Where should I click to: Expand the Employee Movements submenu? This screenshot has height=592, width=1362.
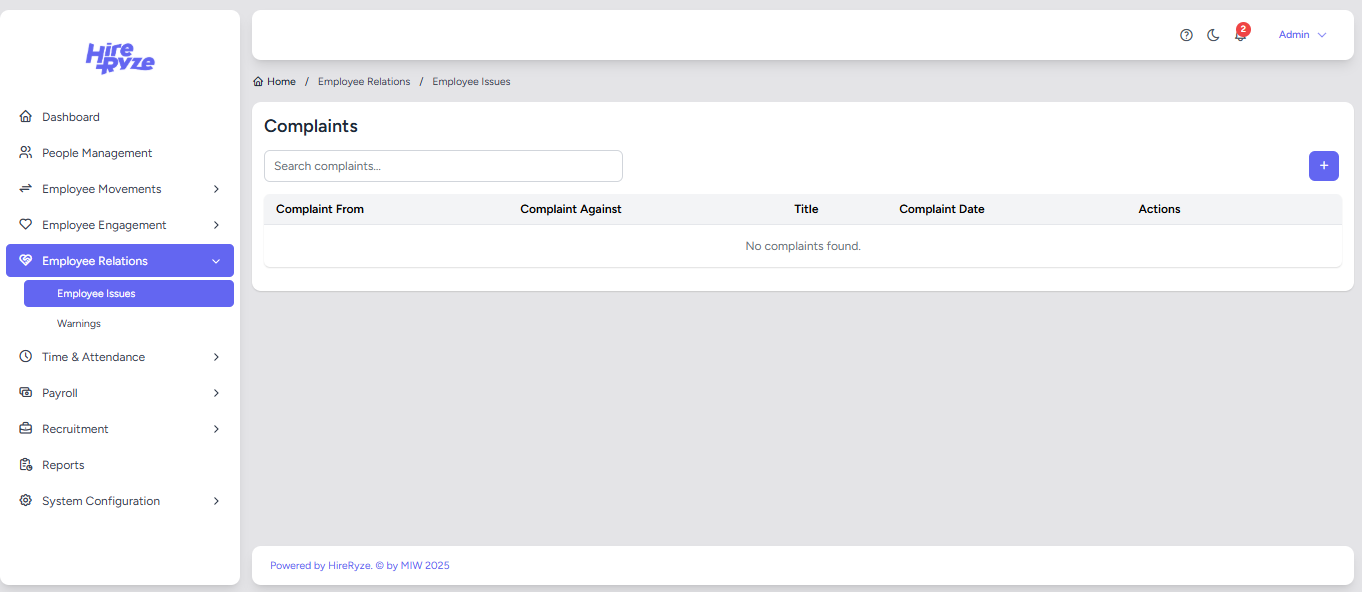coord(216,189)
